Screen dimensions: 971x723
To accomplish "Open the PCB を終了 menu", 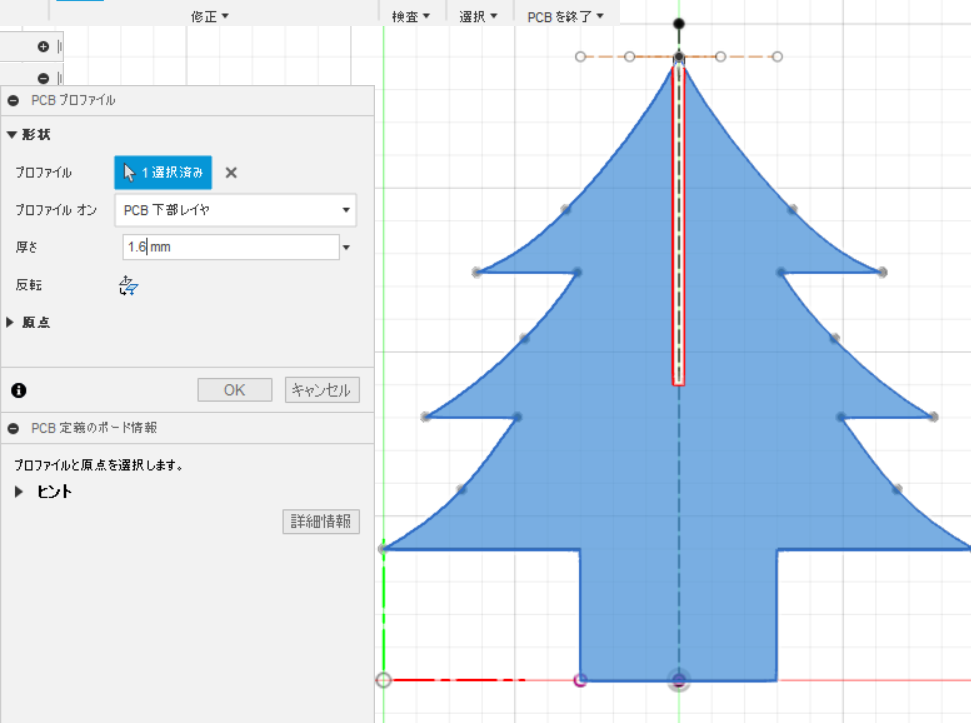I will (x=565, y=17).
